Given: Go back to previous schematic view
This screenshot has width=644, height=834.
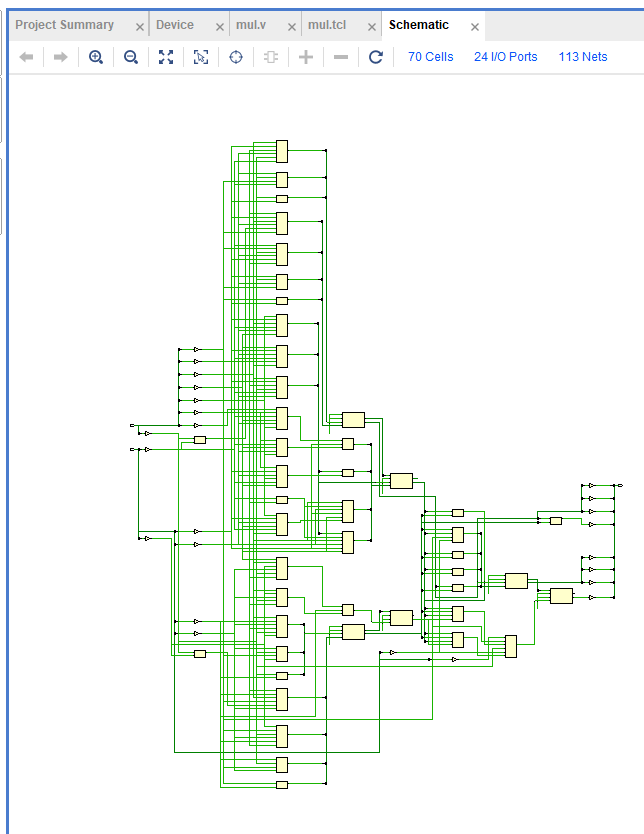Looking at the screenshot, I should coord(26,57).
